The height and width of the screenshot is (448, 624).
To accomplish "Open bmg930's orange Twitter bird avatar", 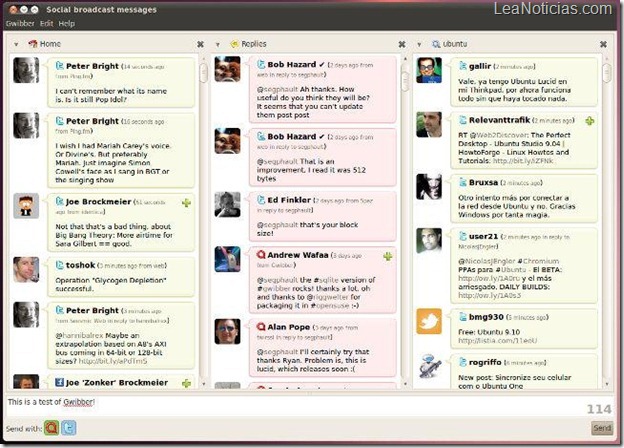I will pos(429,321).
